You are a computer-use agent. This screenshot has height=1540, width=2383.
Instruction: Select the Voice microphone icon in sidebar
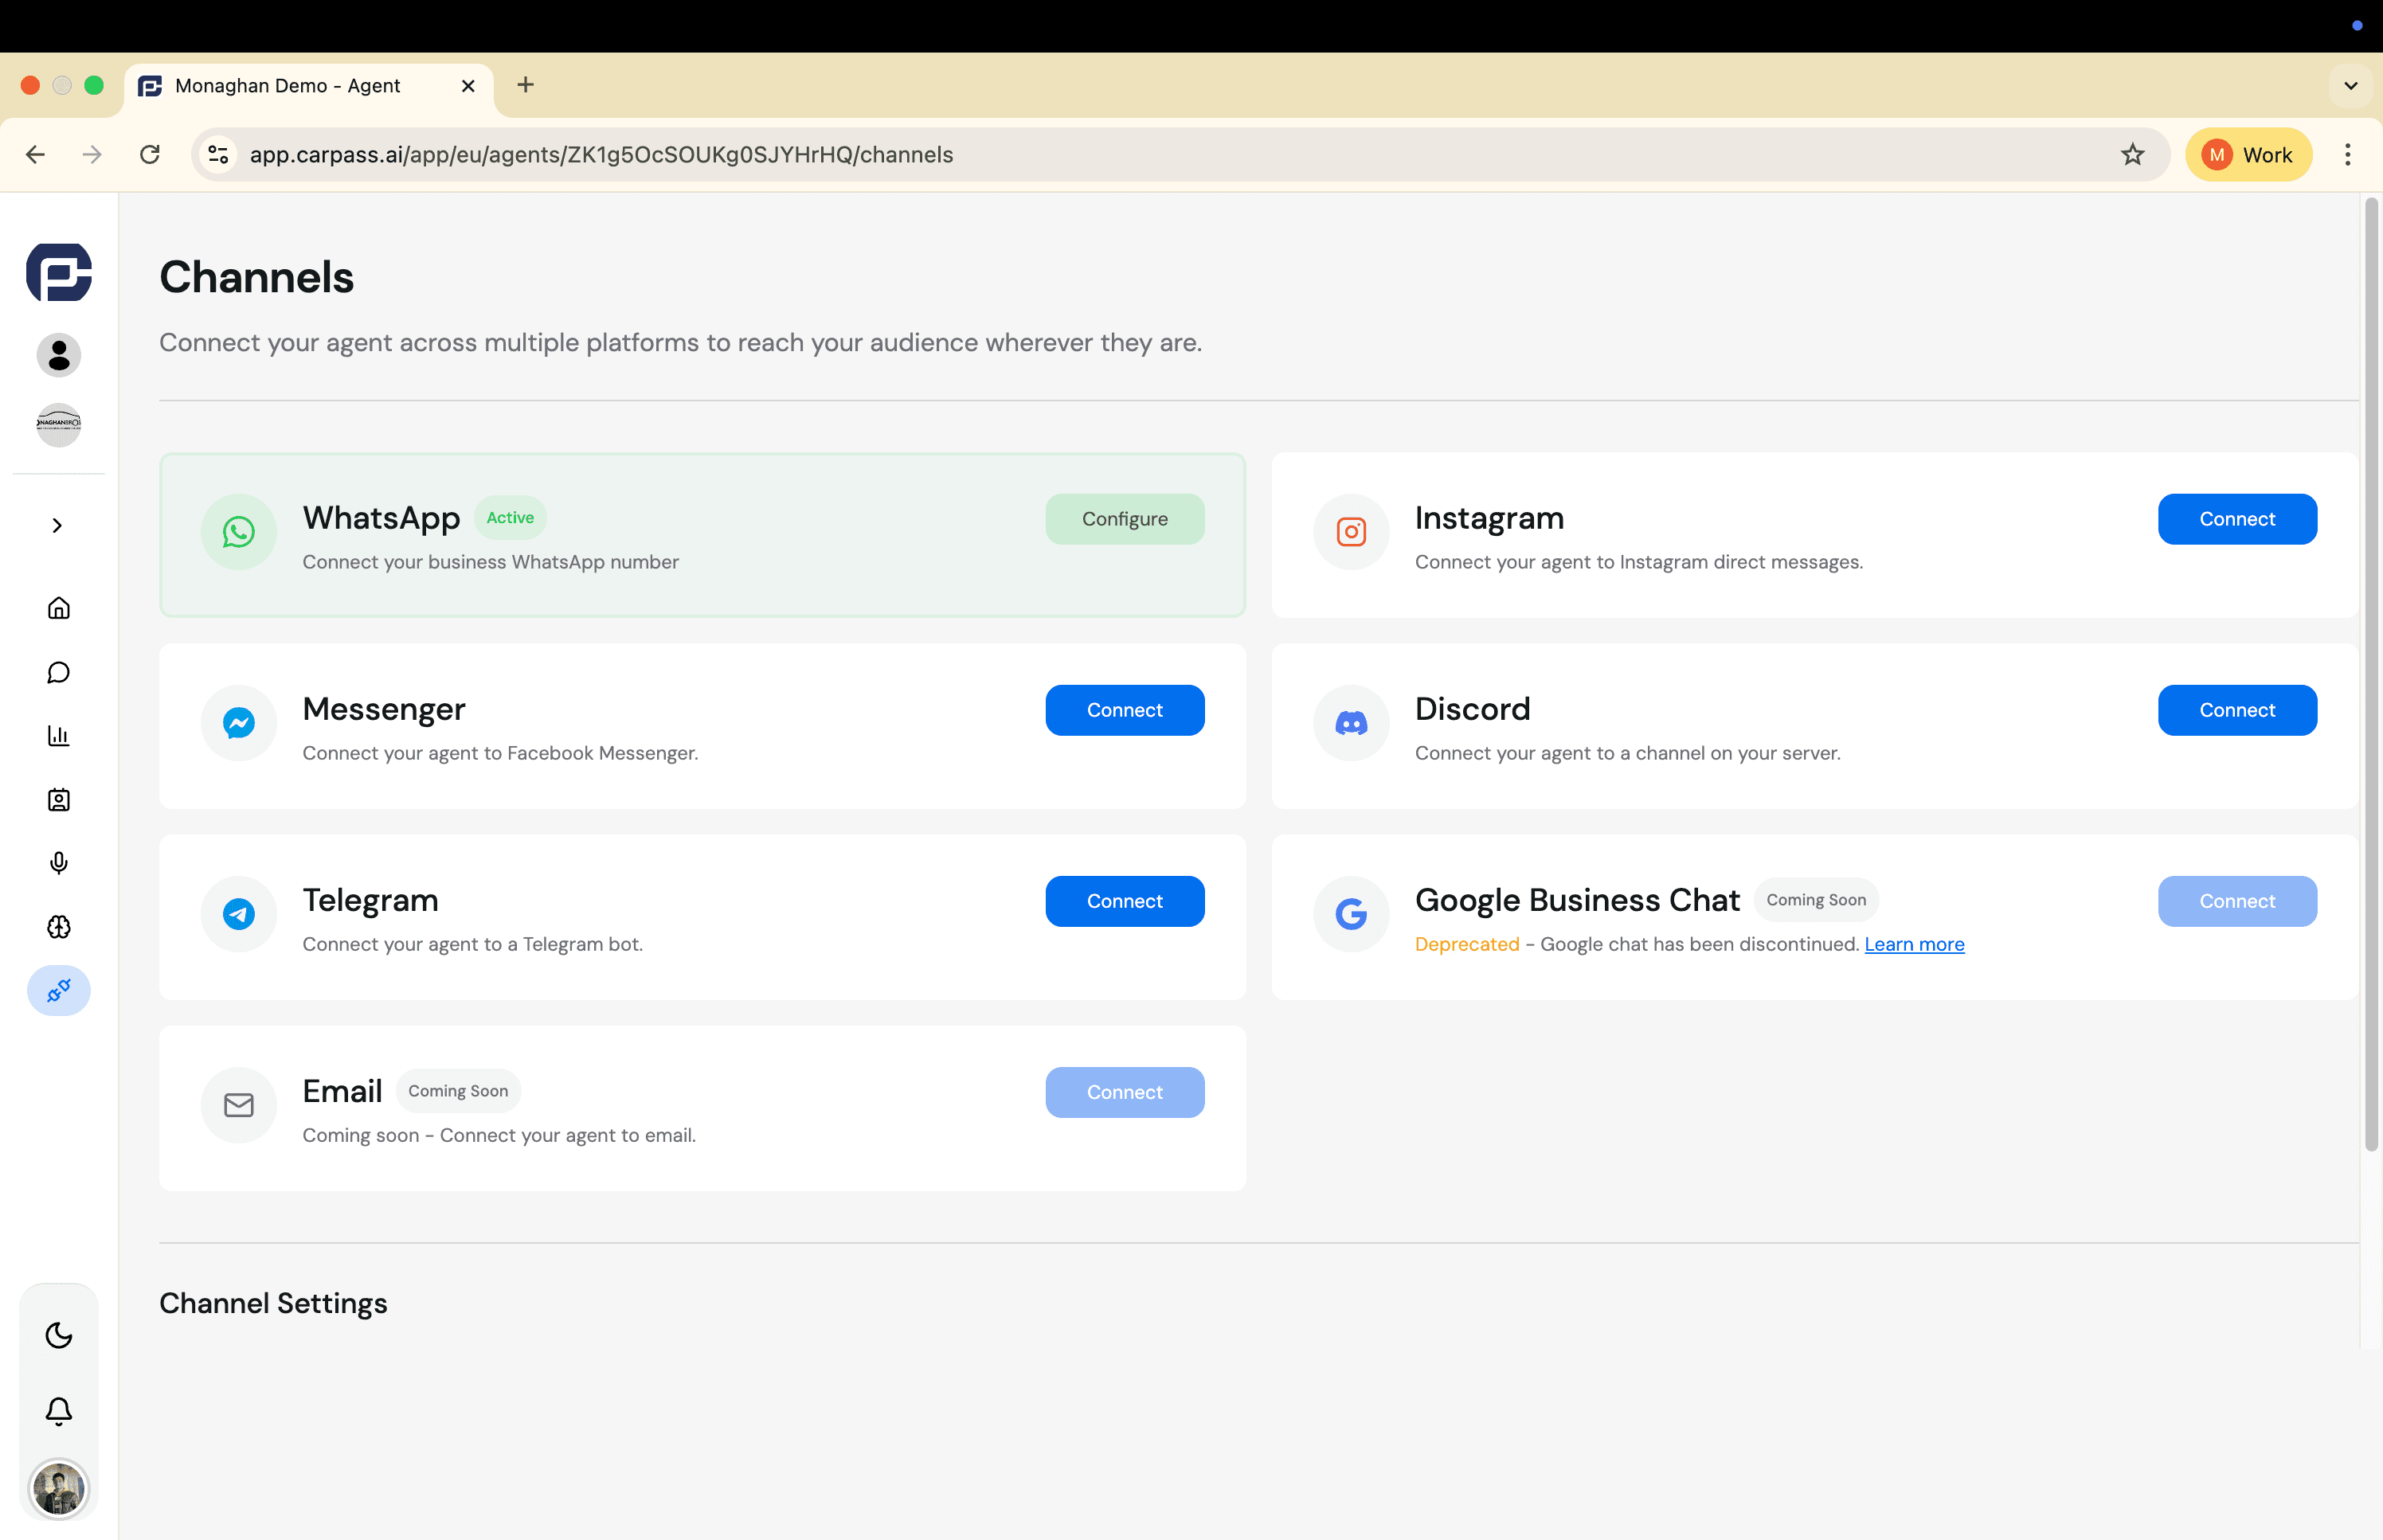pos(58,863)
